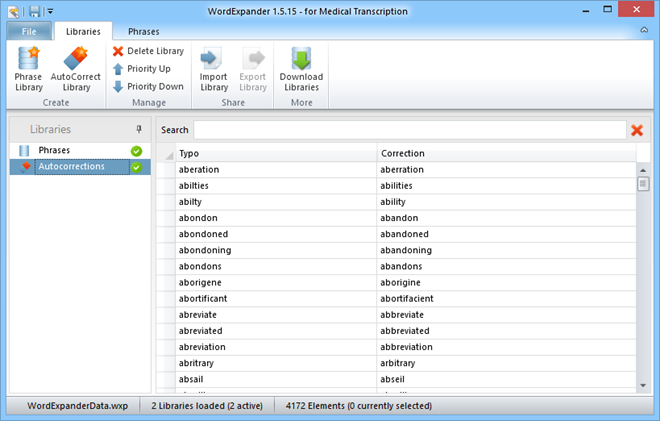Select the typo cell 'abondons'
Viewport: 660px width, 421px height.
click(x=276, y=266)
